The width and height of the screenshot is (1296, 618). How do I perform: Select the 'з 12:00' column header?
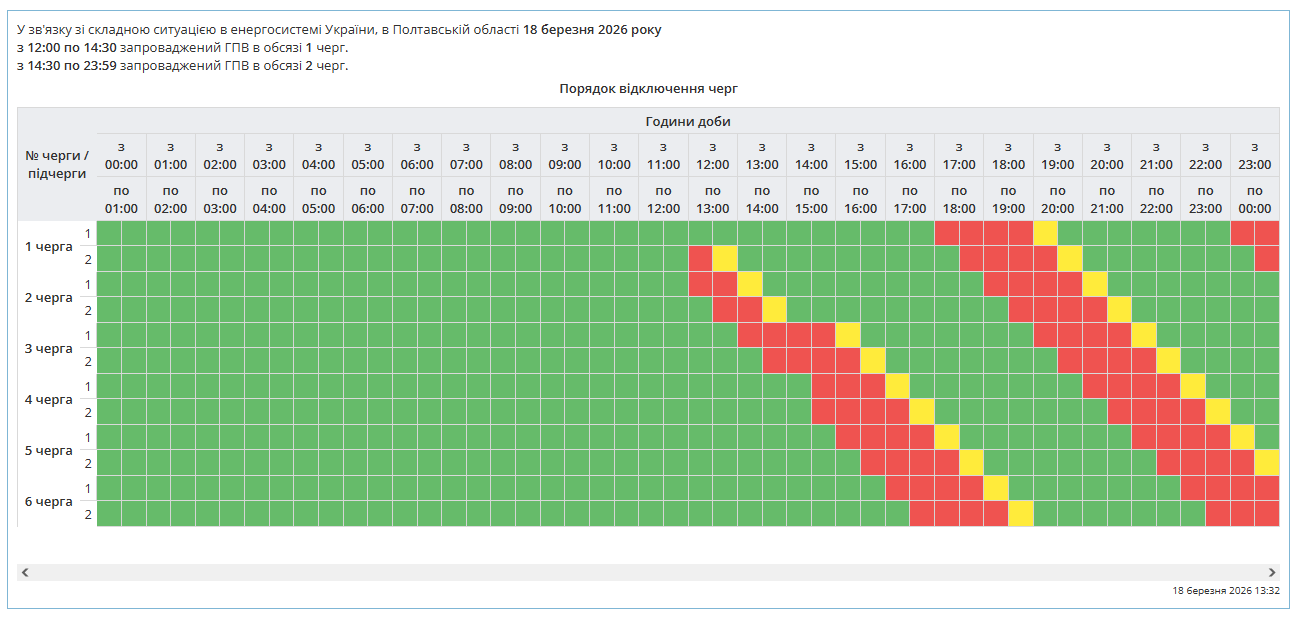coord(712,156)
